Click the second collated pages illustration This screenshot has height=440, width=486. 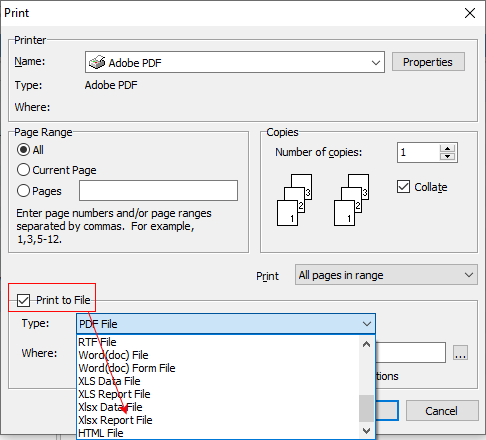click(x=351, y=200)
